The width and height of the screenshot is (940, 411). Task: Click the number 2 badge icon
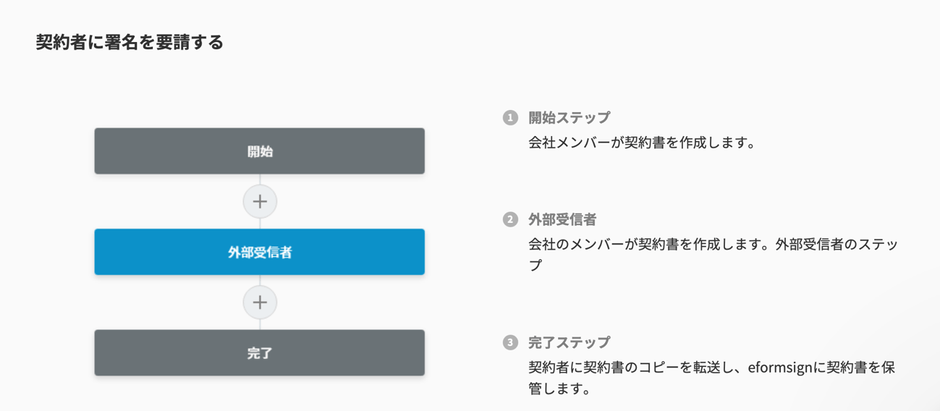coord(511,219)
